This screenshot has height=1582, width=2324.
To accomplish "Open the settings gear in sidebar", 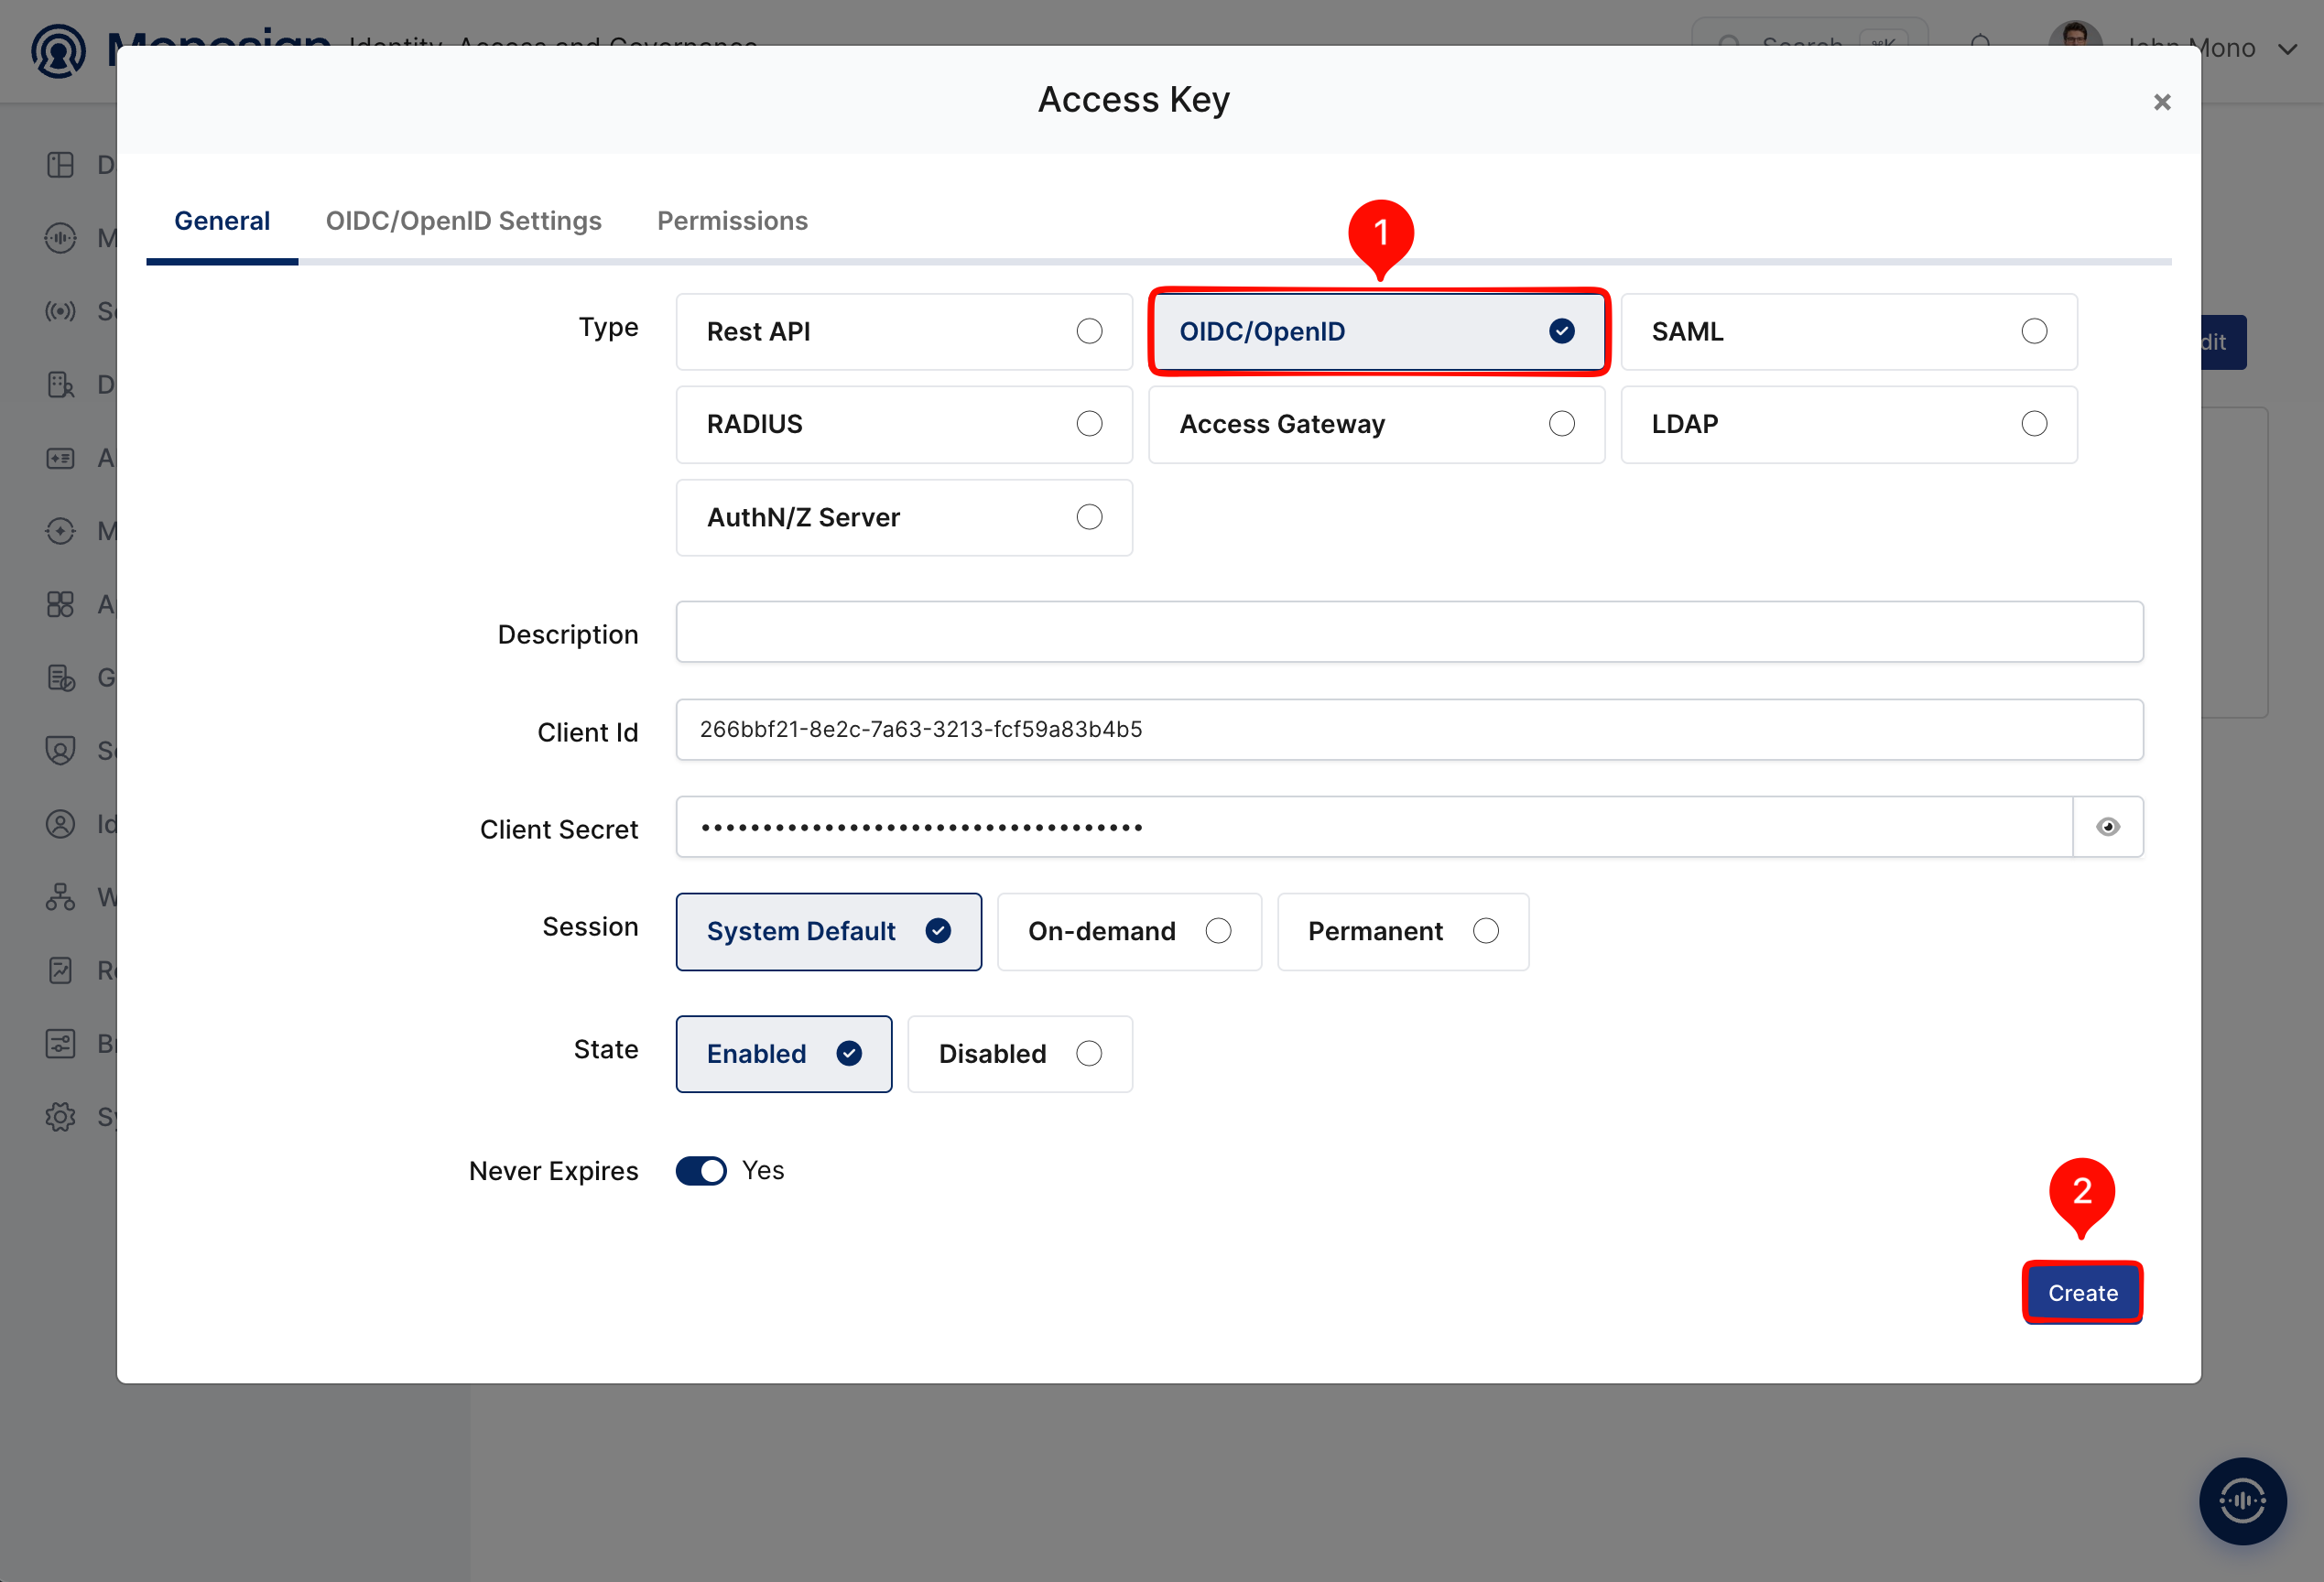I will pyautogui.click(x=61, y=1116).
